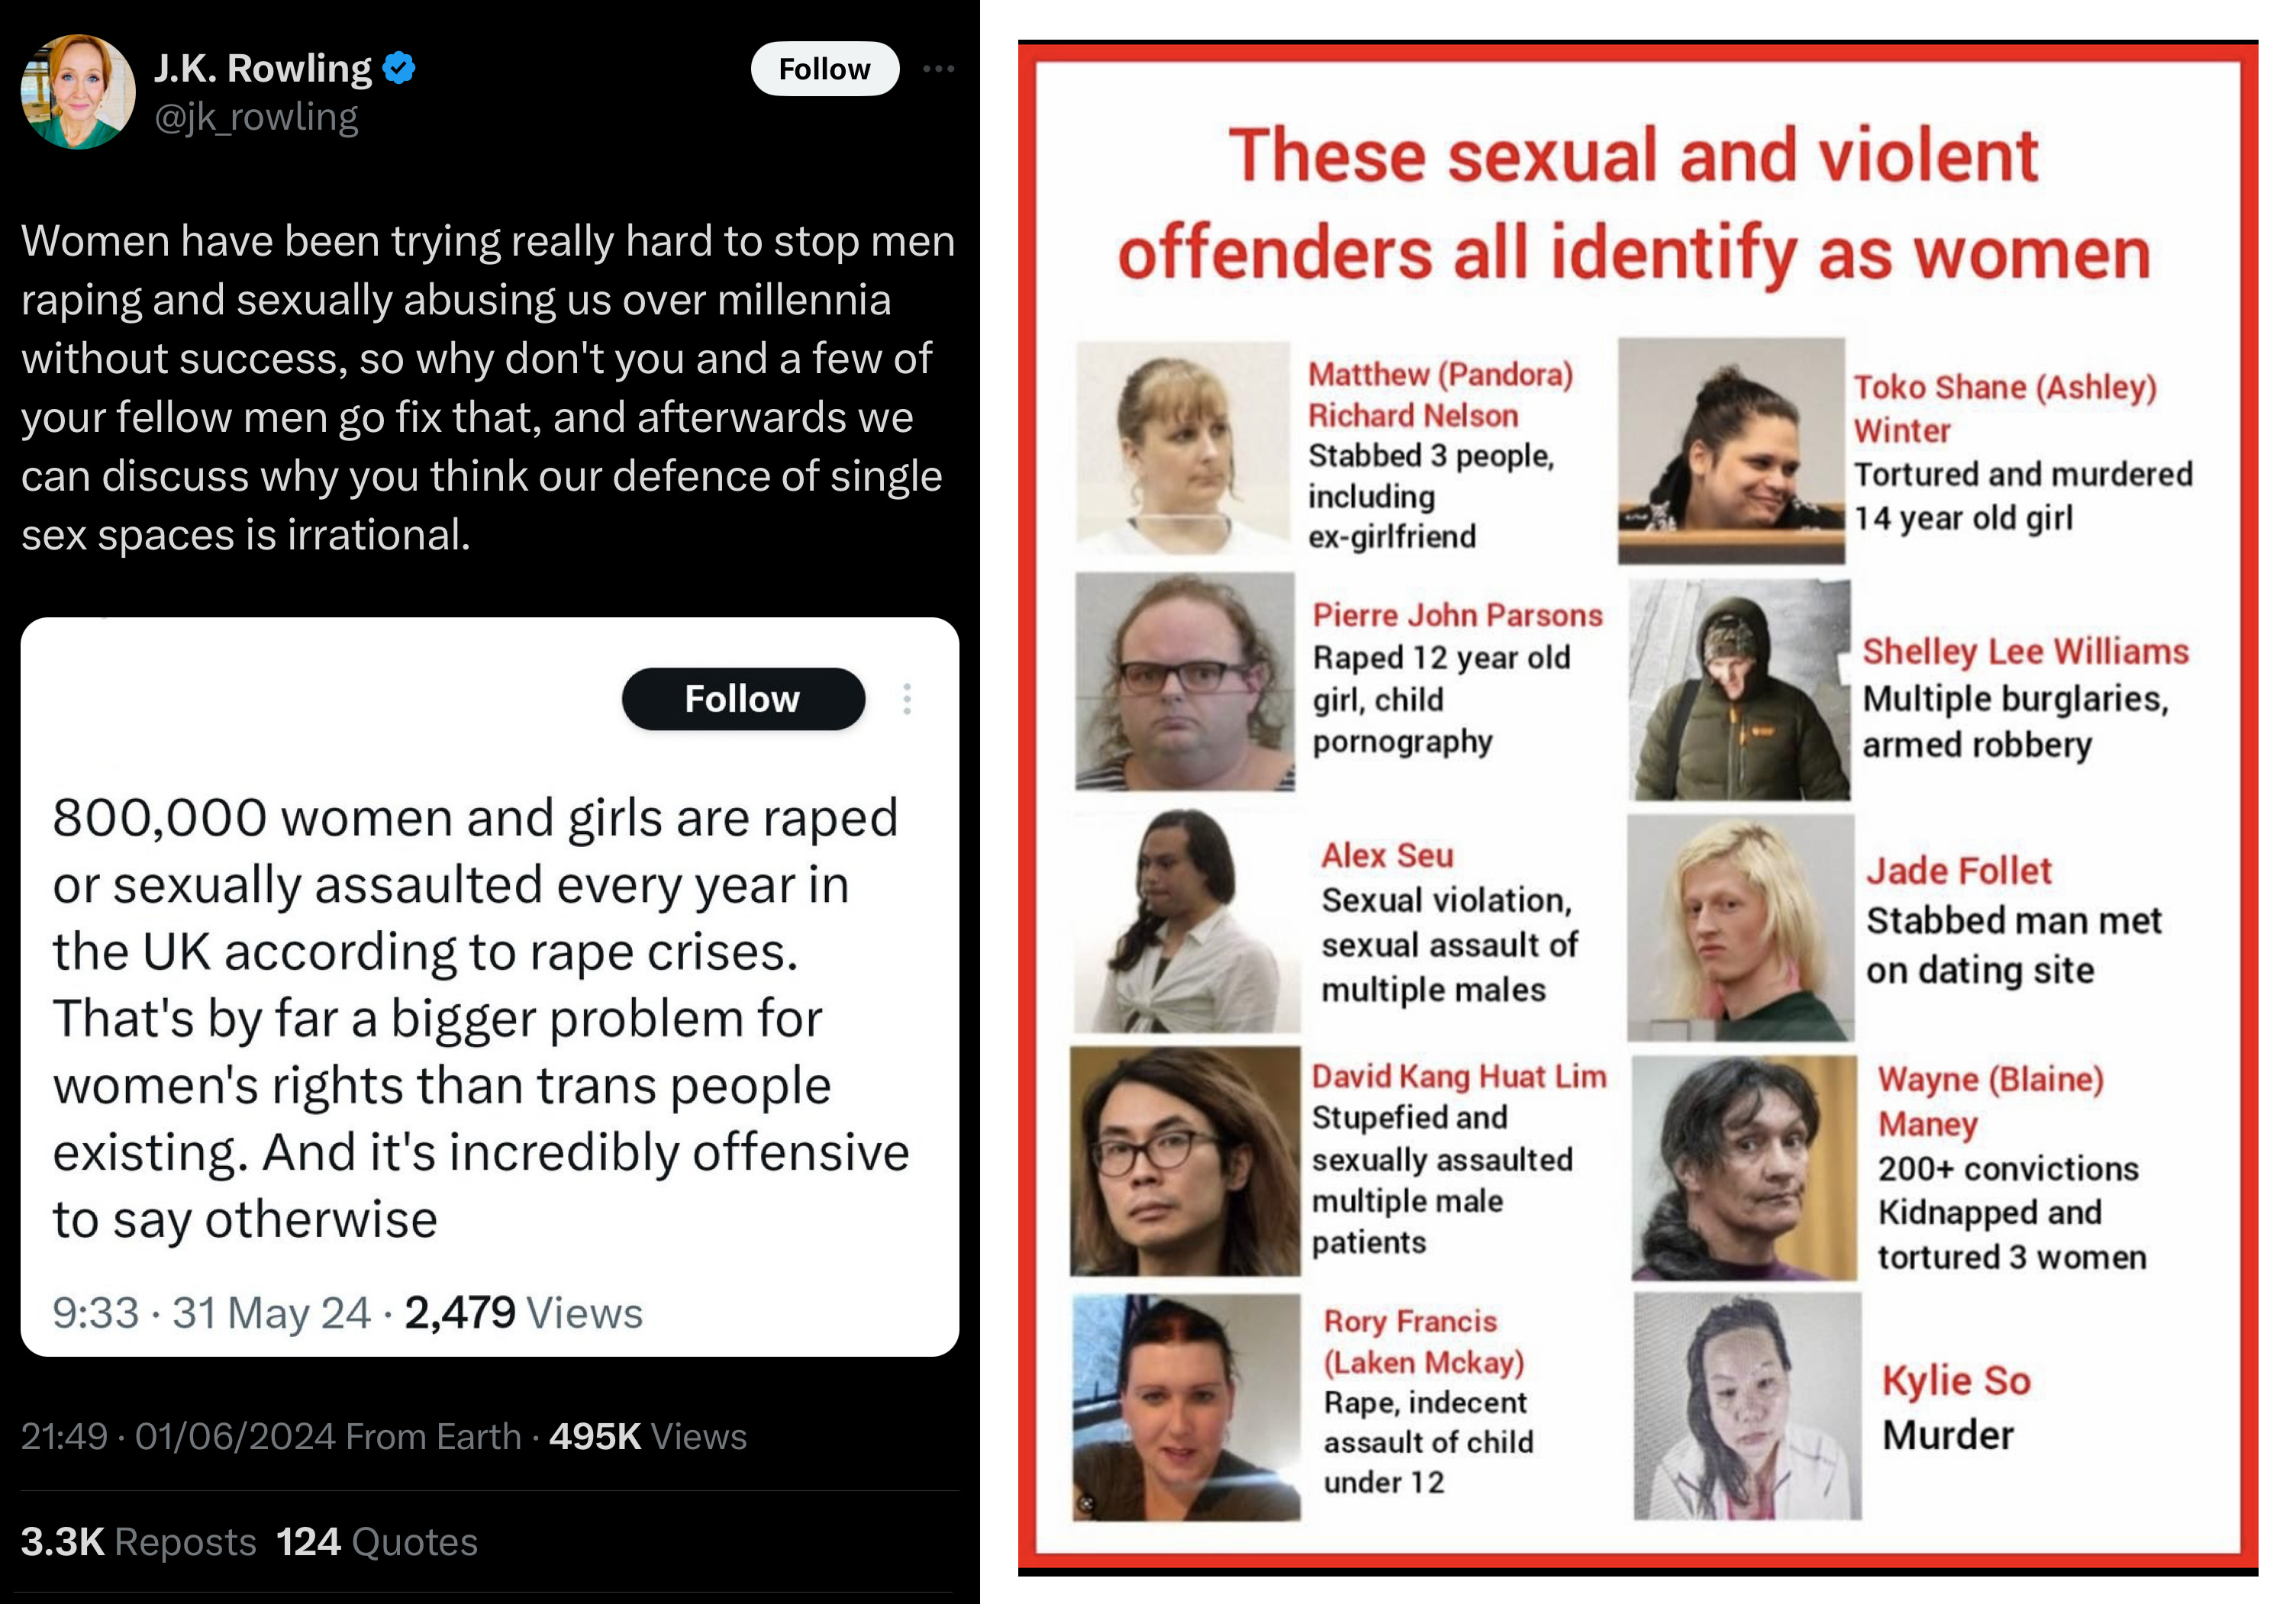Screen dimensions: 2296x1604
Task: Click the red poster headline about offenders
Action: pos(1634,204)
